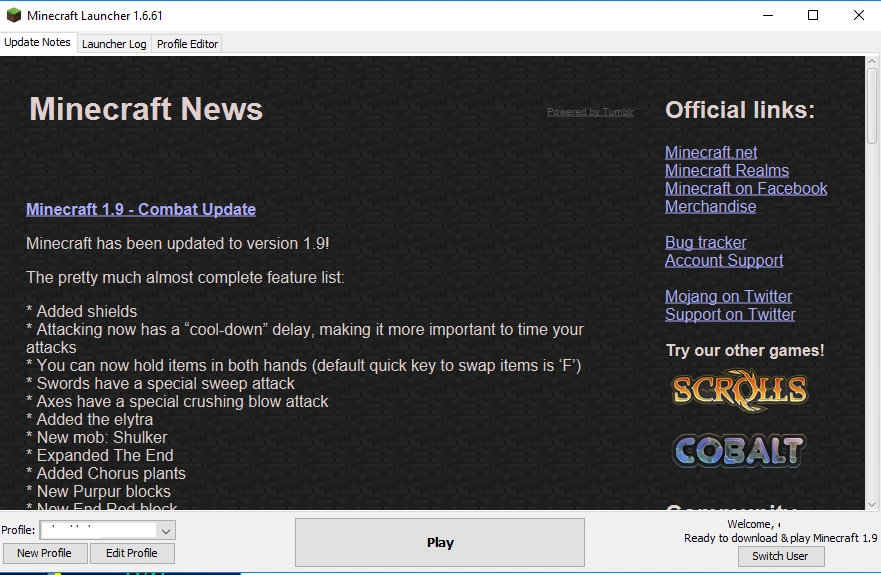Click '* Expanded The End' line

pos(99,455)
